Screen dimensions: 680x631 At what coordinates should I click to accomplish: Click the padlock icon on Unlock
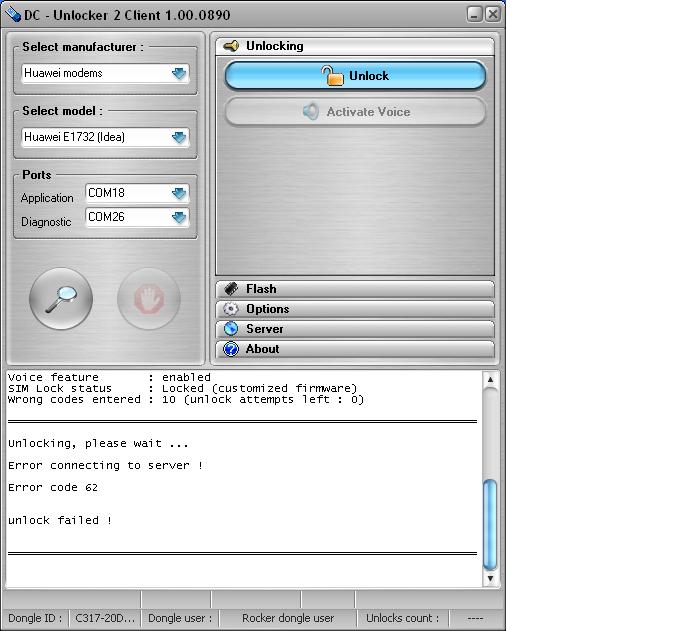pyautogui.click(x=331, y=76)
